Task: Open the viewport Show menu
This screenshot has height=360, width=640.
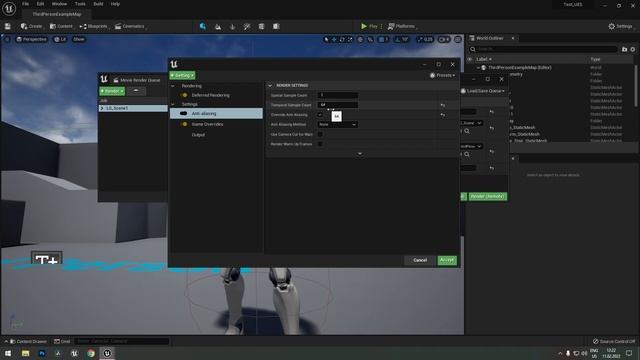Action: [79, 39]
